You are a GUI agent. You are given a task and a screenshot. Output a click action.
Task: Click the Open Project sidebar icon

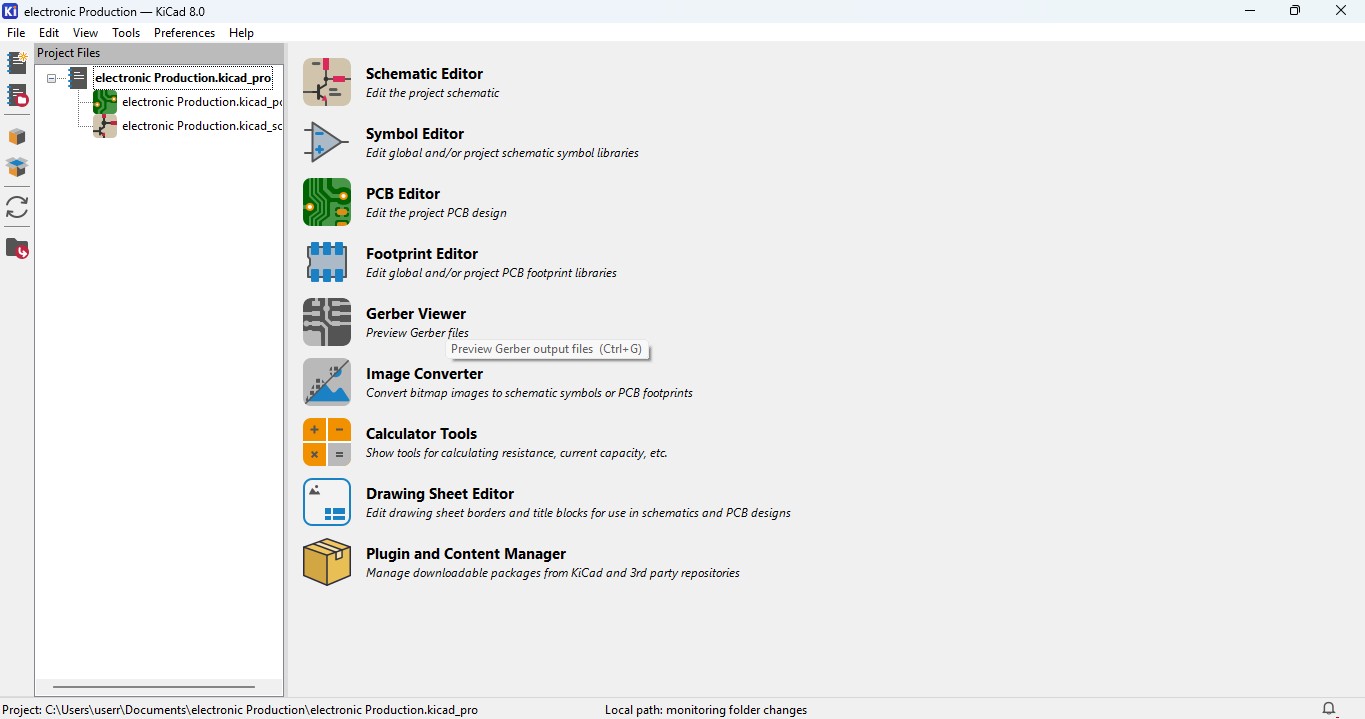[17, 96]
